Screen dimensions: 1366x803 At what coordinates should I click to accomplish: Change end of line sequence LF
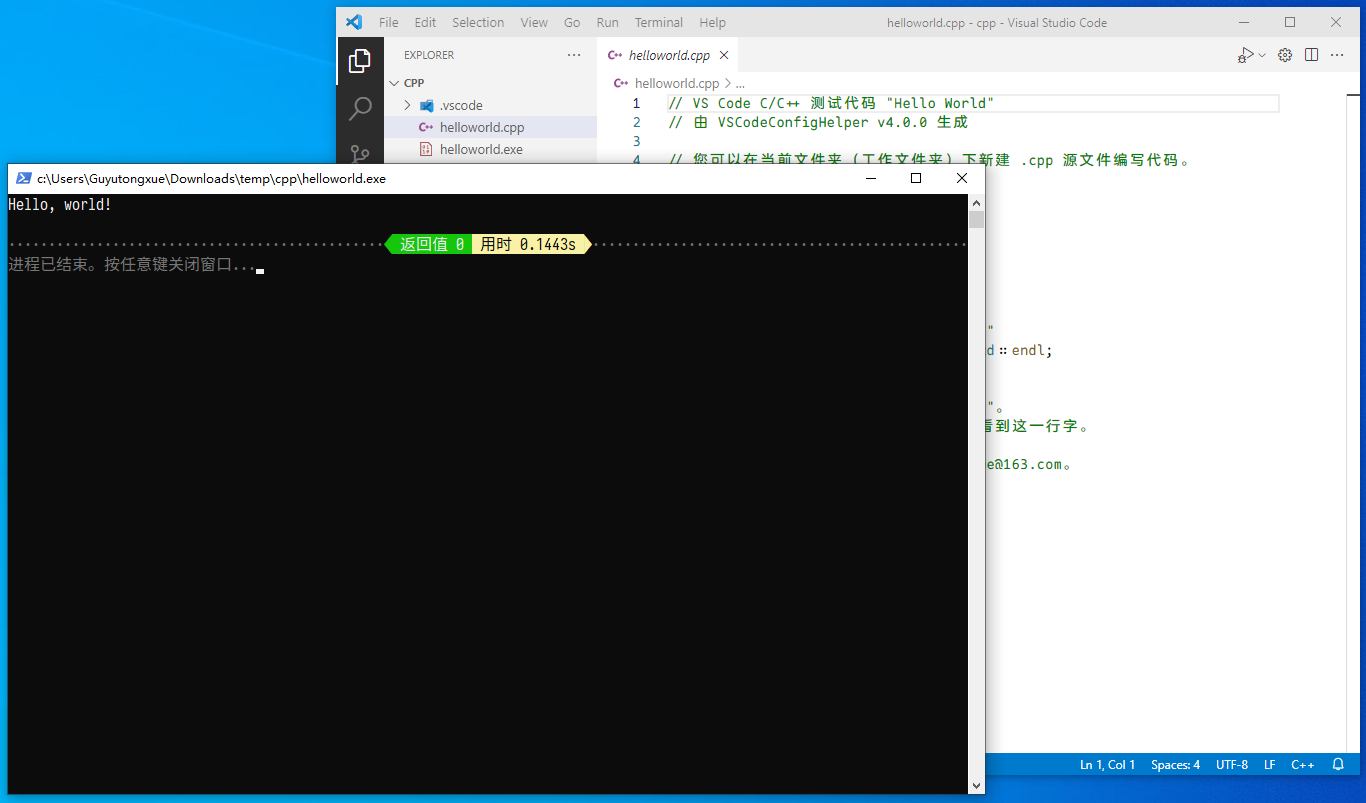[1269, 764]
